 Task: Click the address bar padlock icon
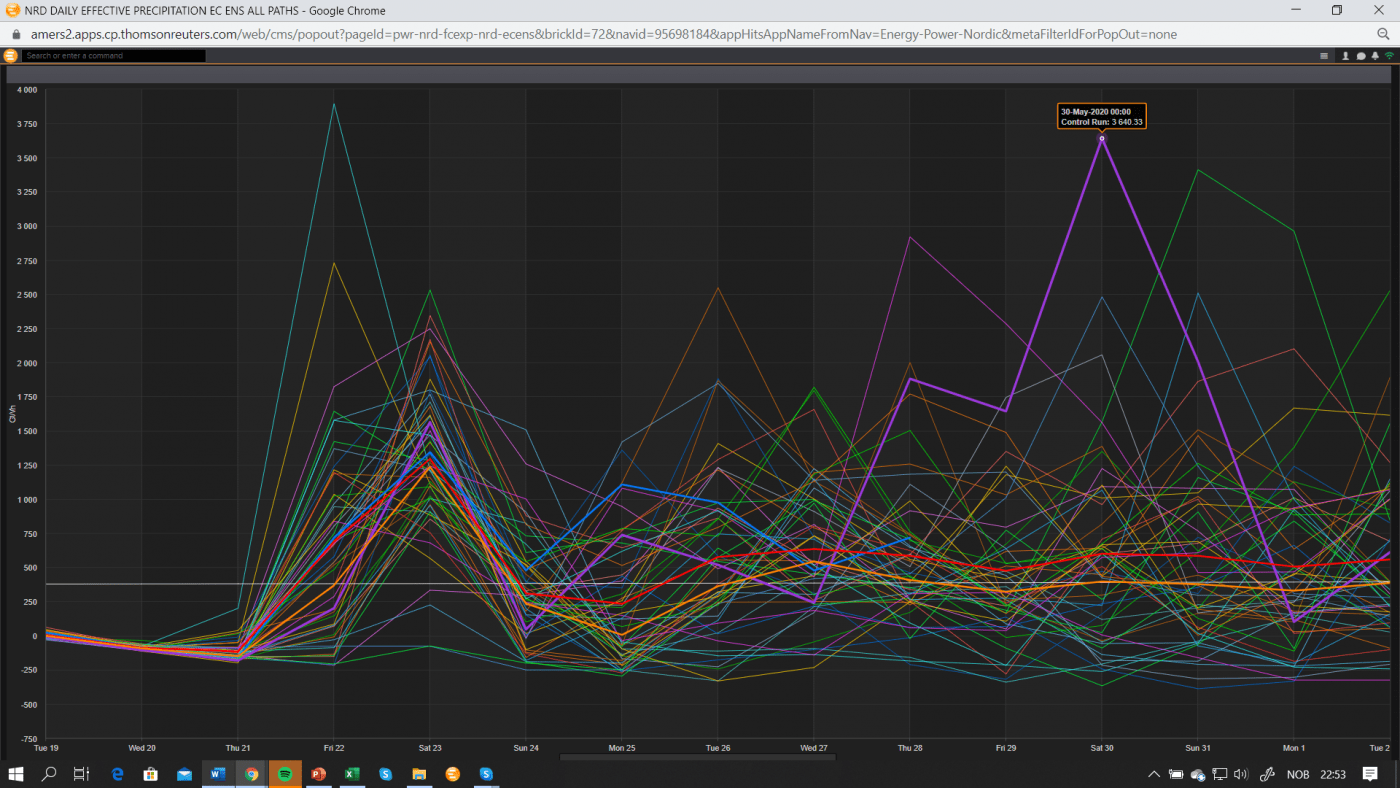(15, 34)
